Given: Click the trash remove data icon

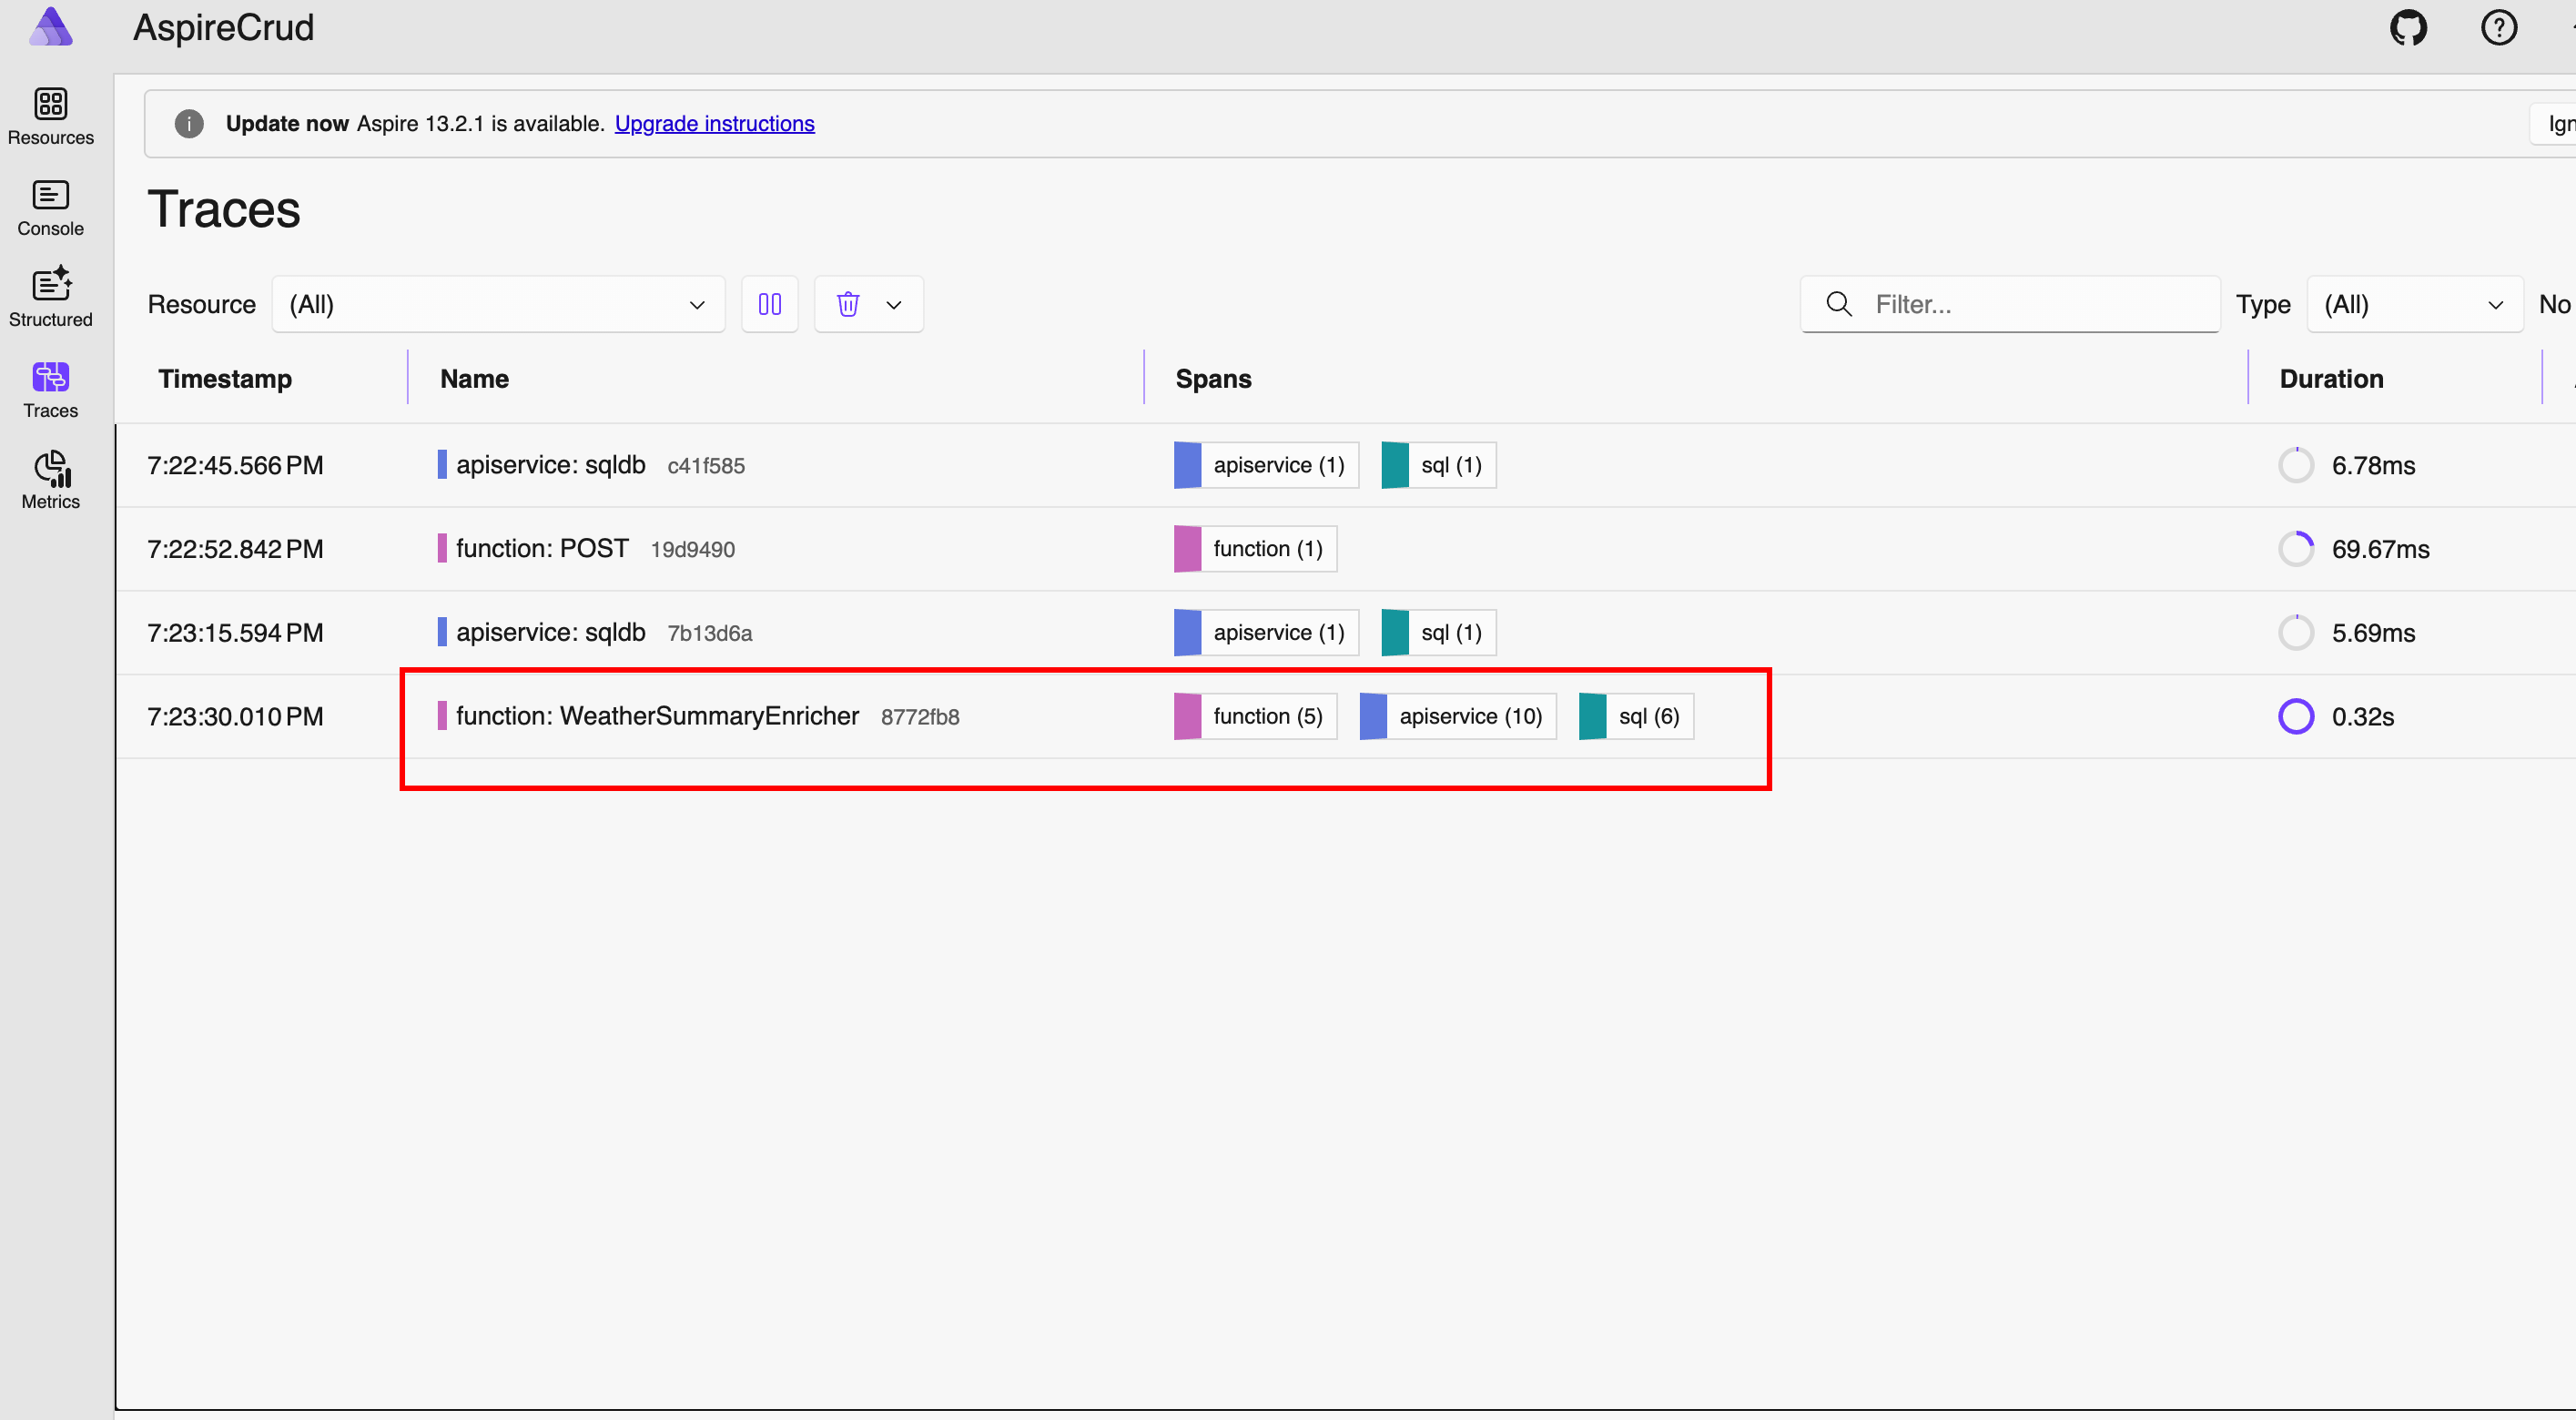Looking at the screenshot, I should tap(848, 304).
